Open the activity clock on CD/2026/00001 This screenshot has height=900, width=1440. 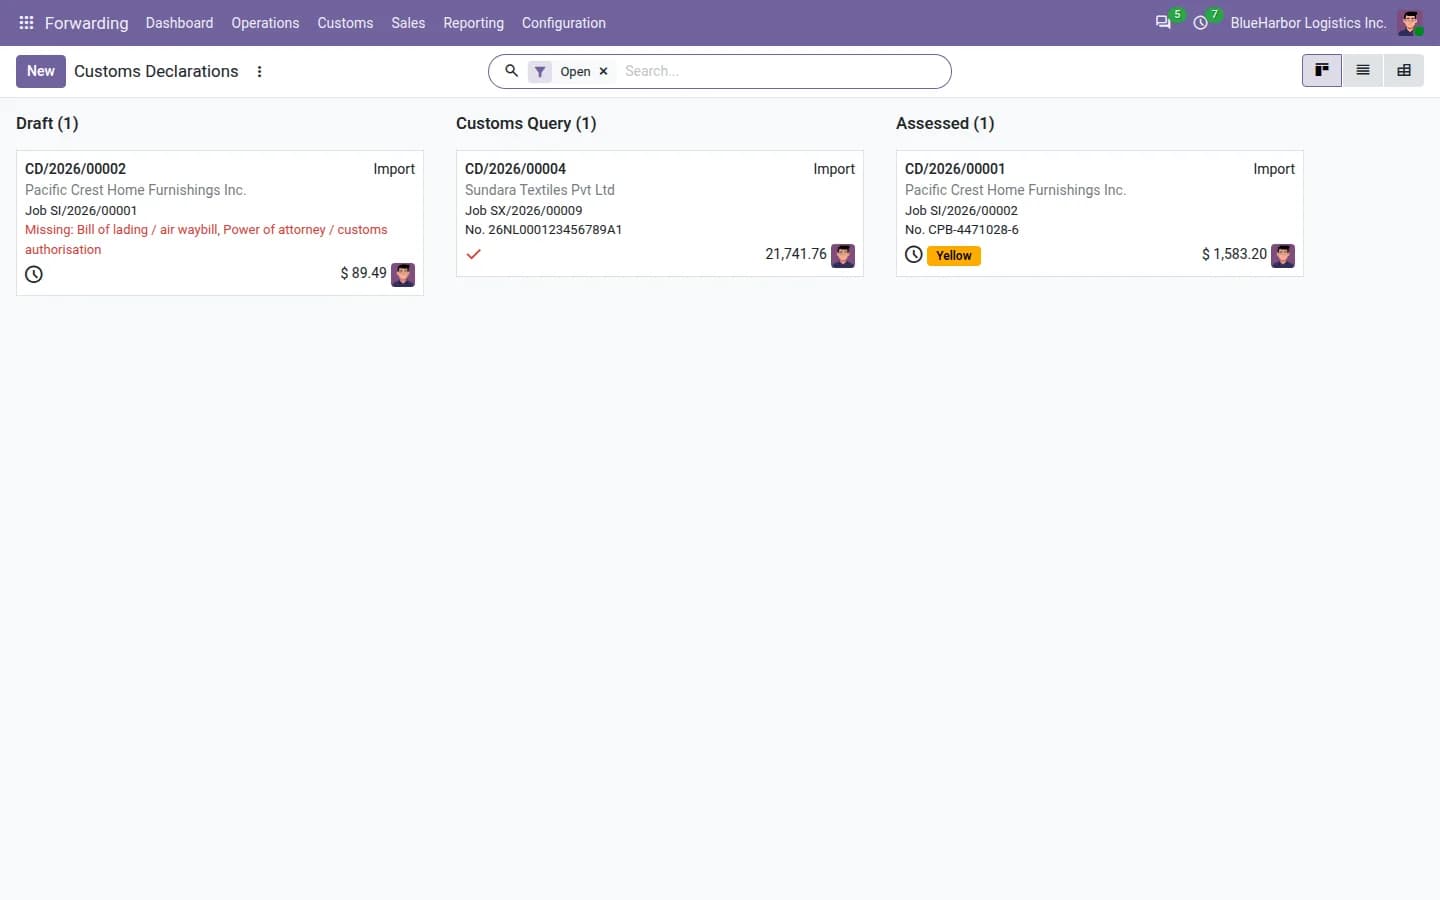[x=914, y=255]
